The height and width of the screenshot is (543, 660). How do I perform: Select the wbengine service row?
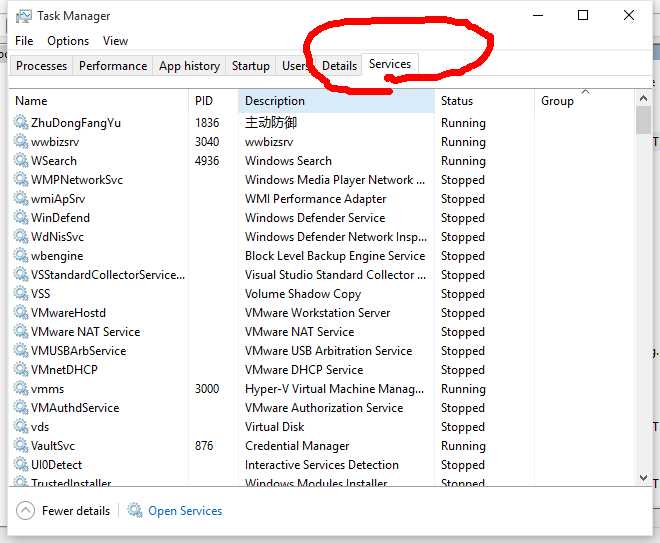coord(323,256)
